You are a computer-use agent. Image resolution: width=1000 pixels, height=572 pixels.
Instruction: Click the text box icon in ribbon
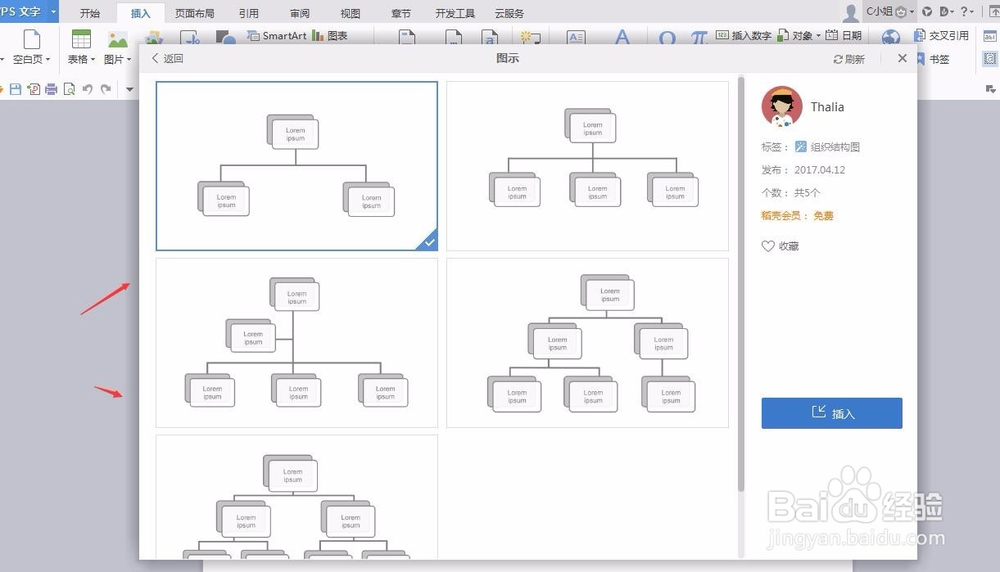pyautogui.click(x=576, y=38)
